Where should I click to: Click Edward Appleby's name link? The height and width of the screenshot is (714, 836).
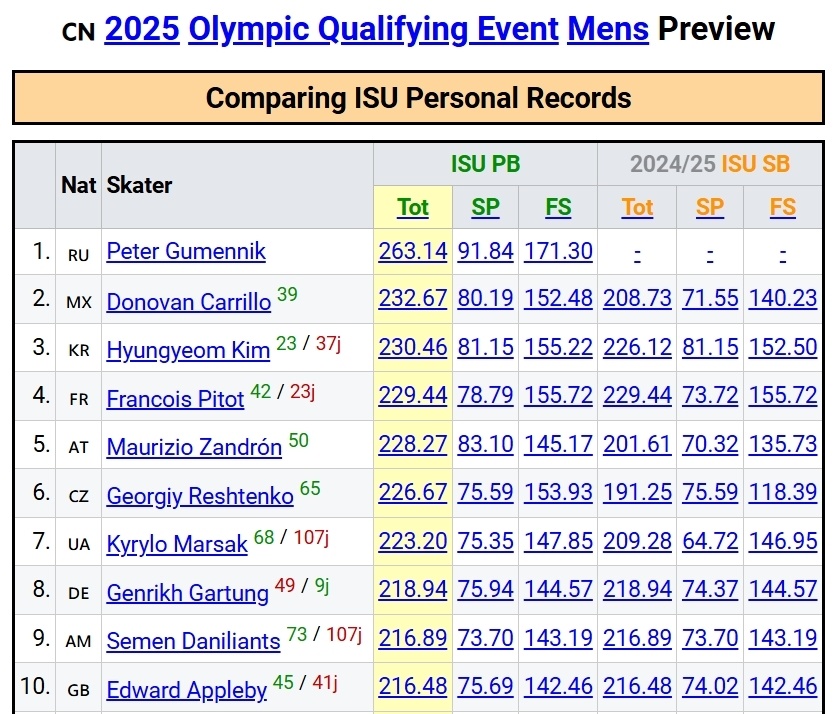187,690
